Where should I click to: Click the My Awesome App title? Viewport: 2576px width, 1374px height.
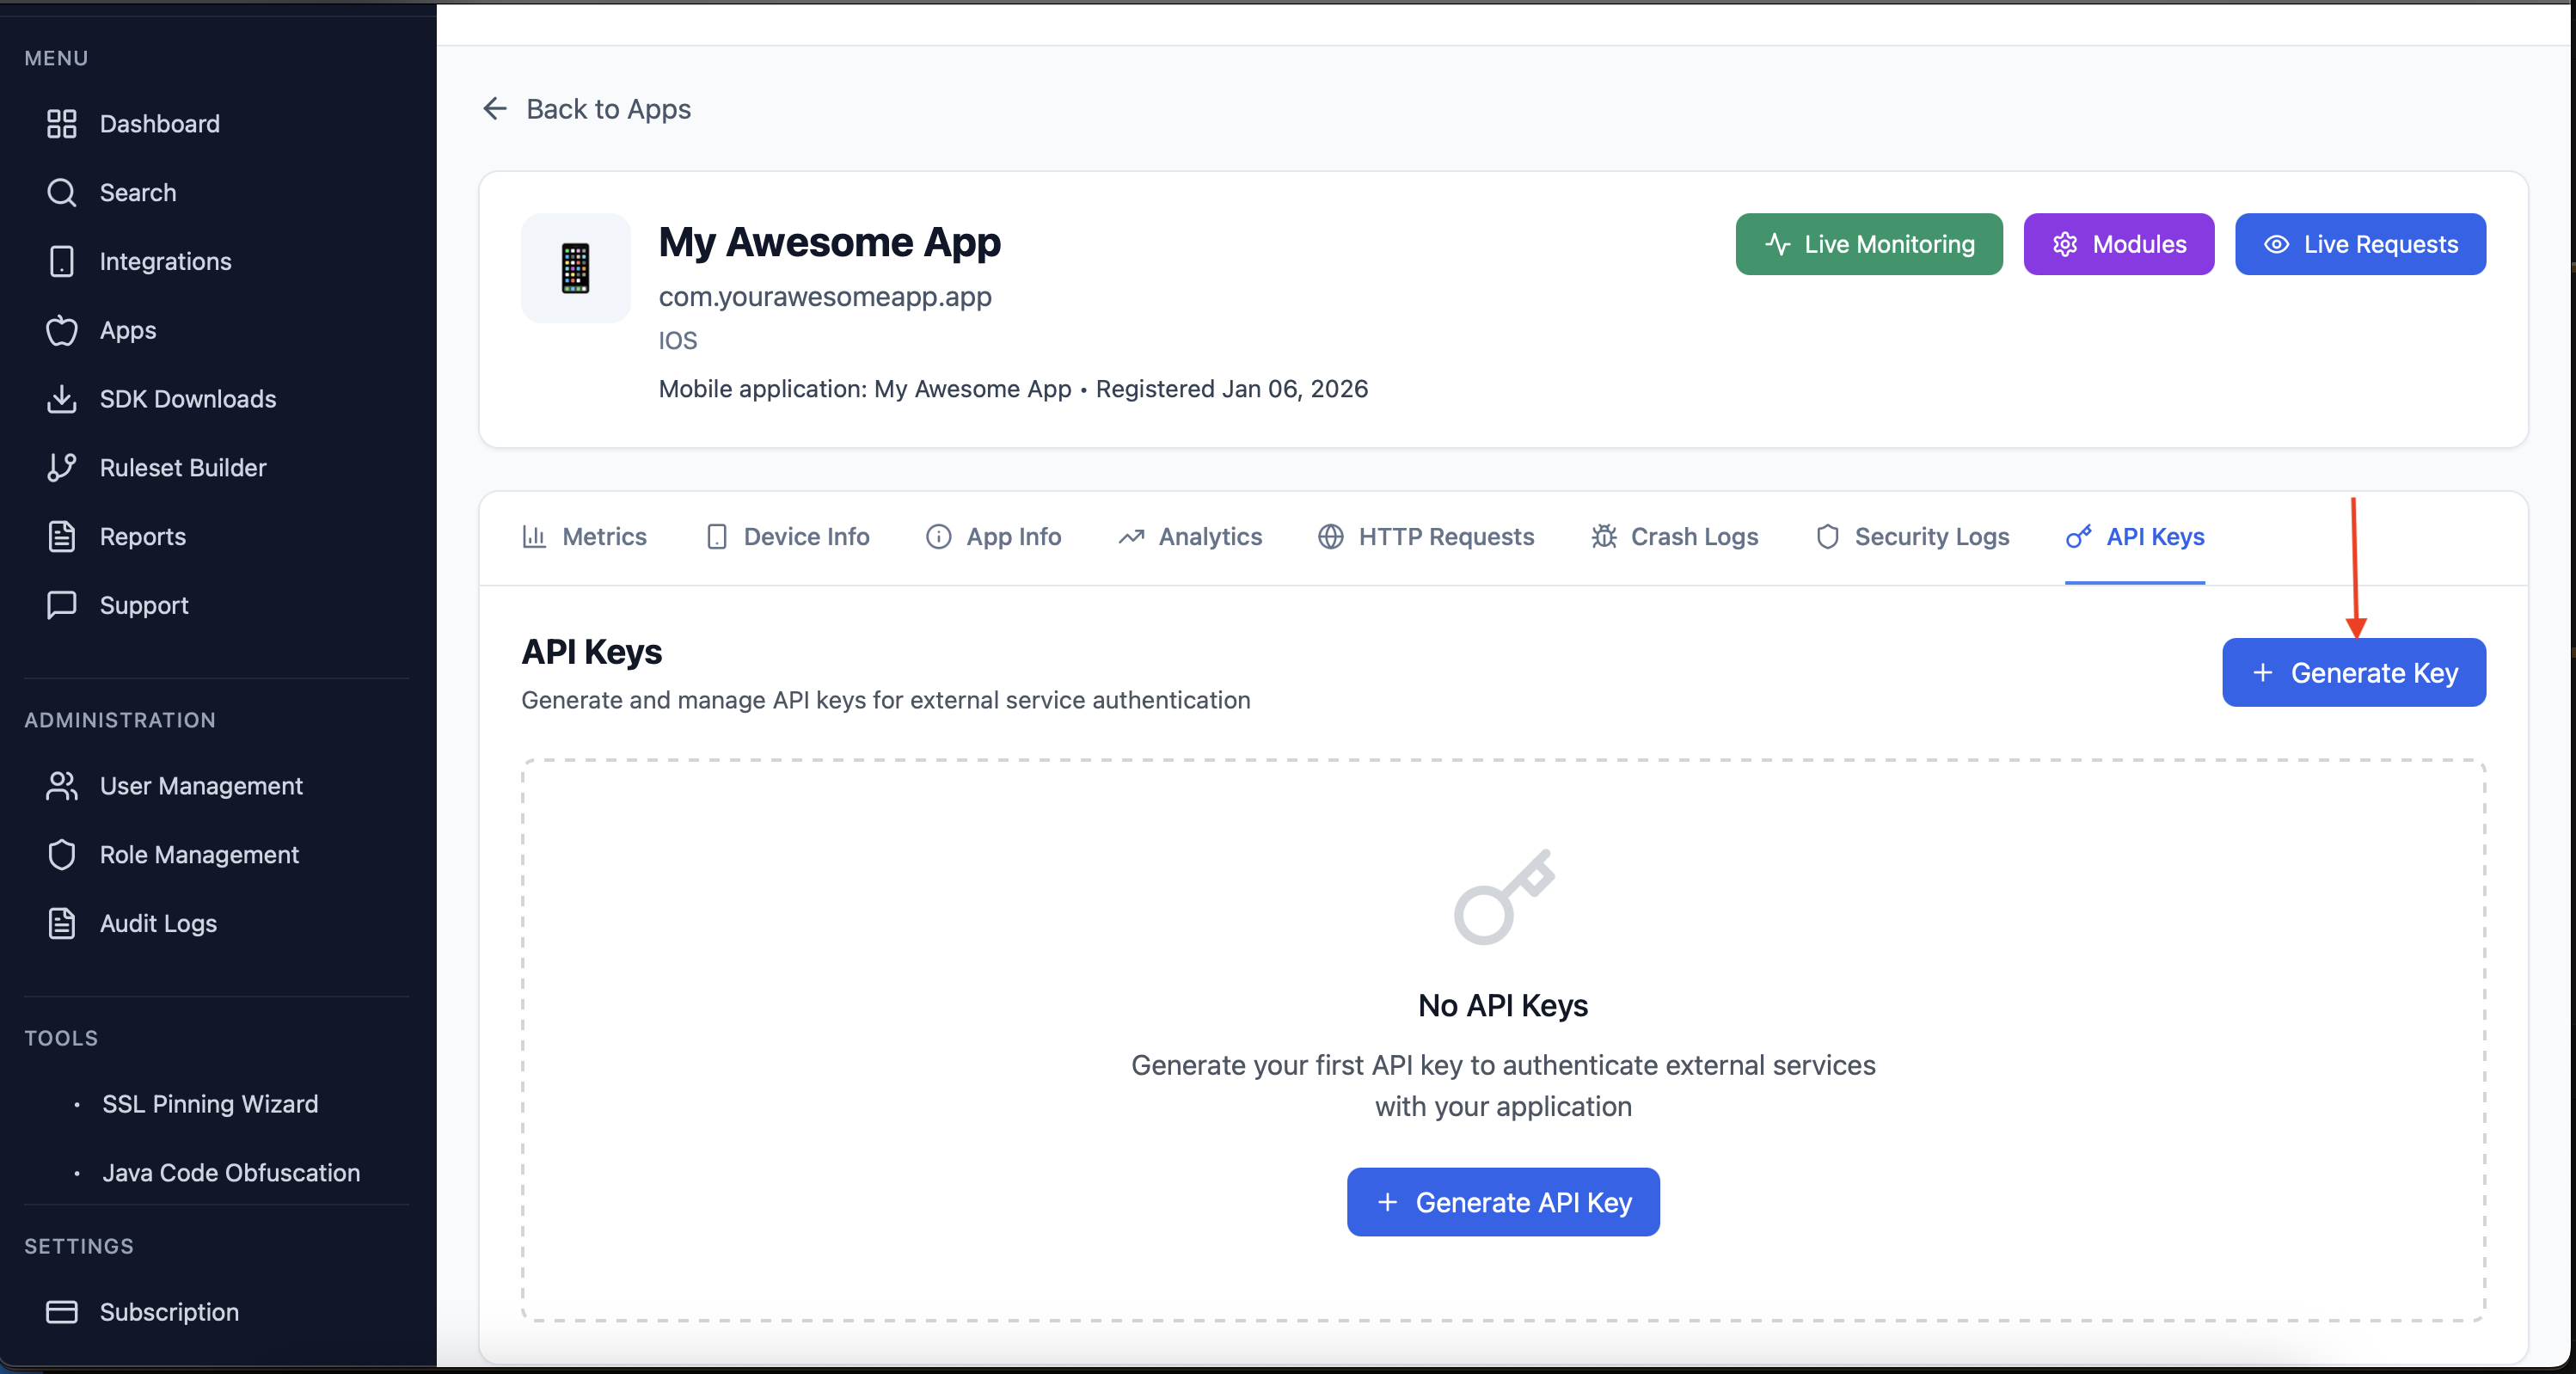830,243
